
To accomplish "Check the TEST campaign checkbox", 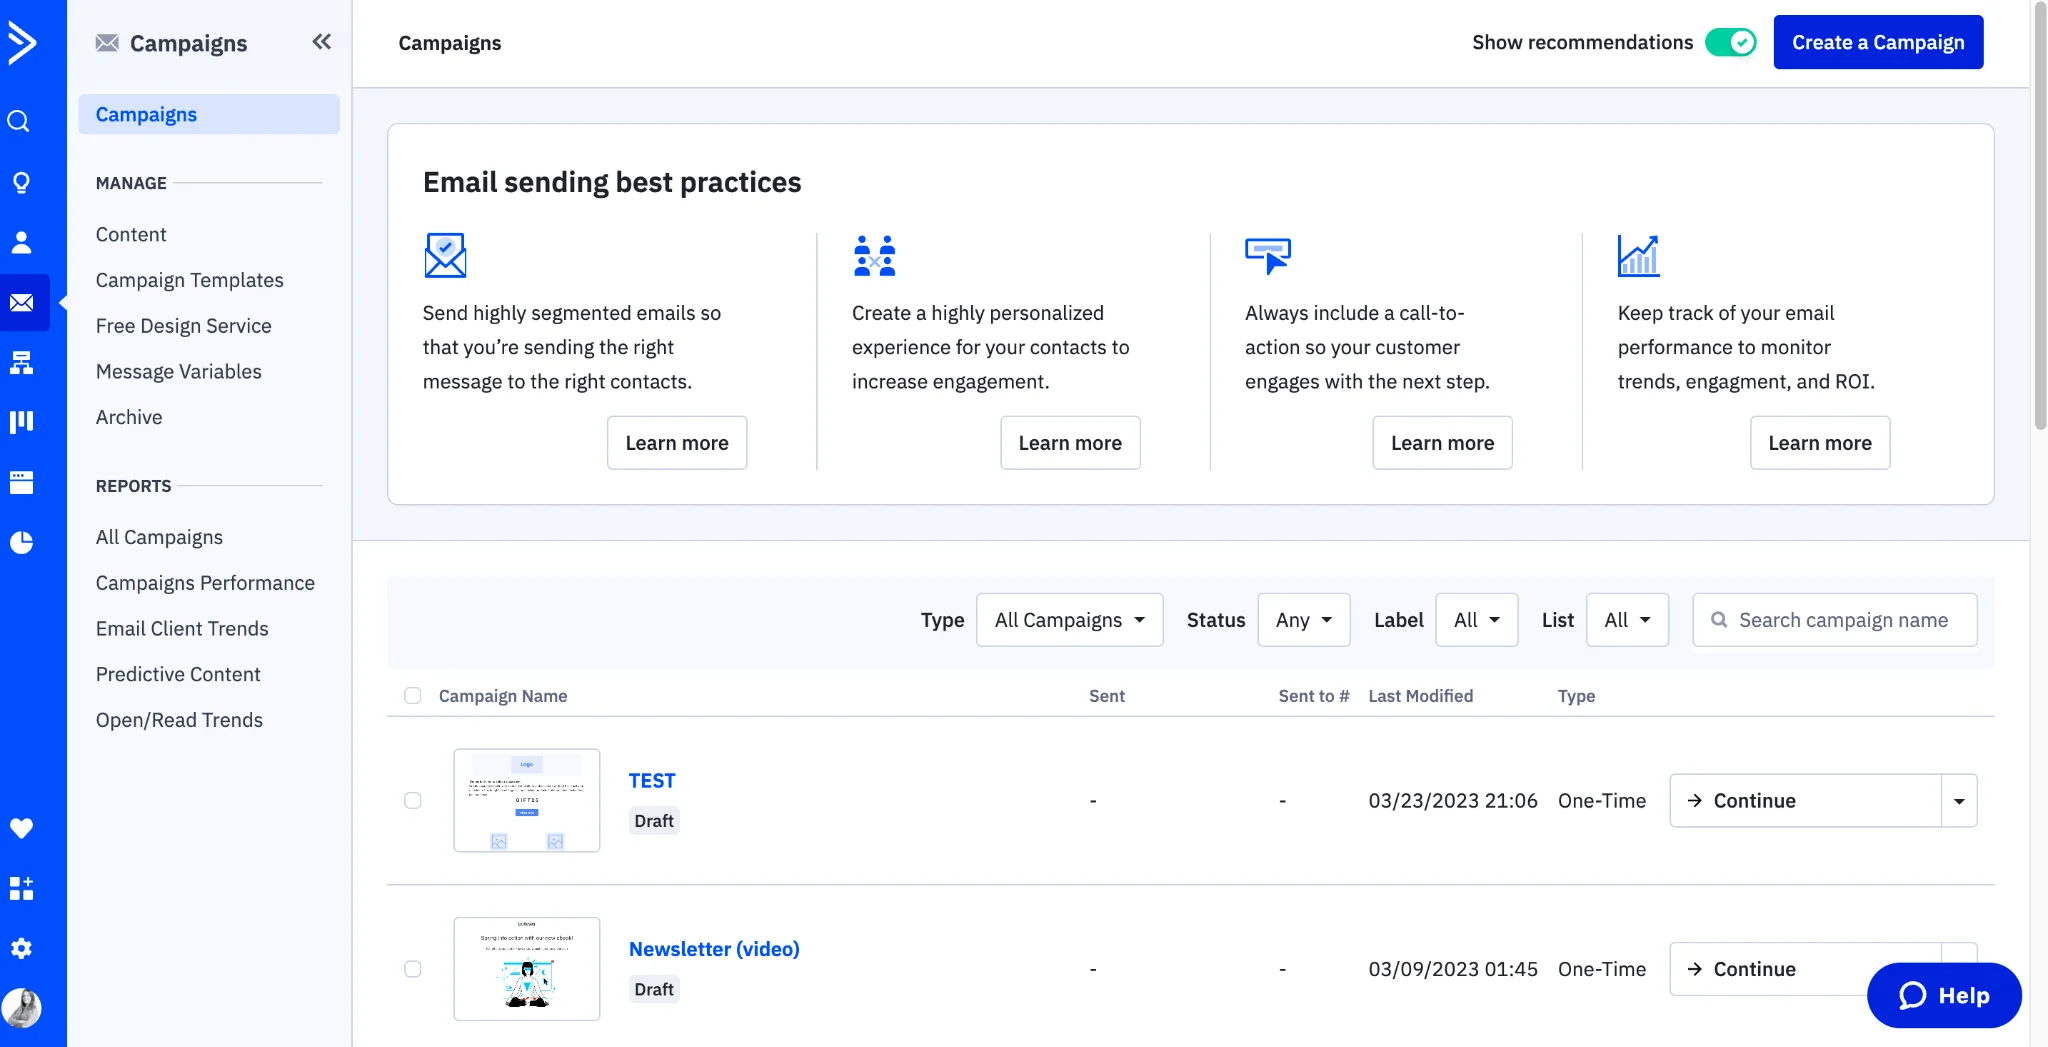I will pyautogui.click(x=412, y=800).
